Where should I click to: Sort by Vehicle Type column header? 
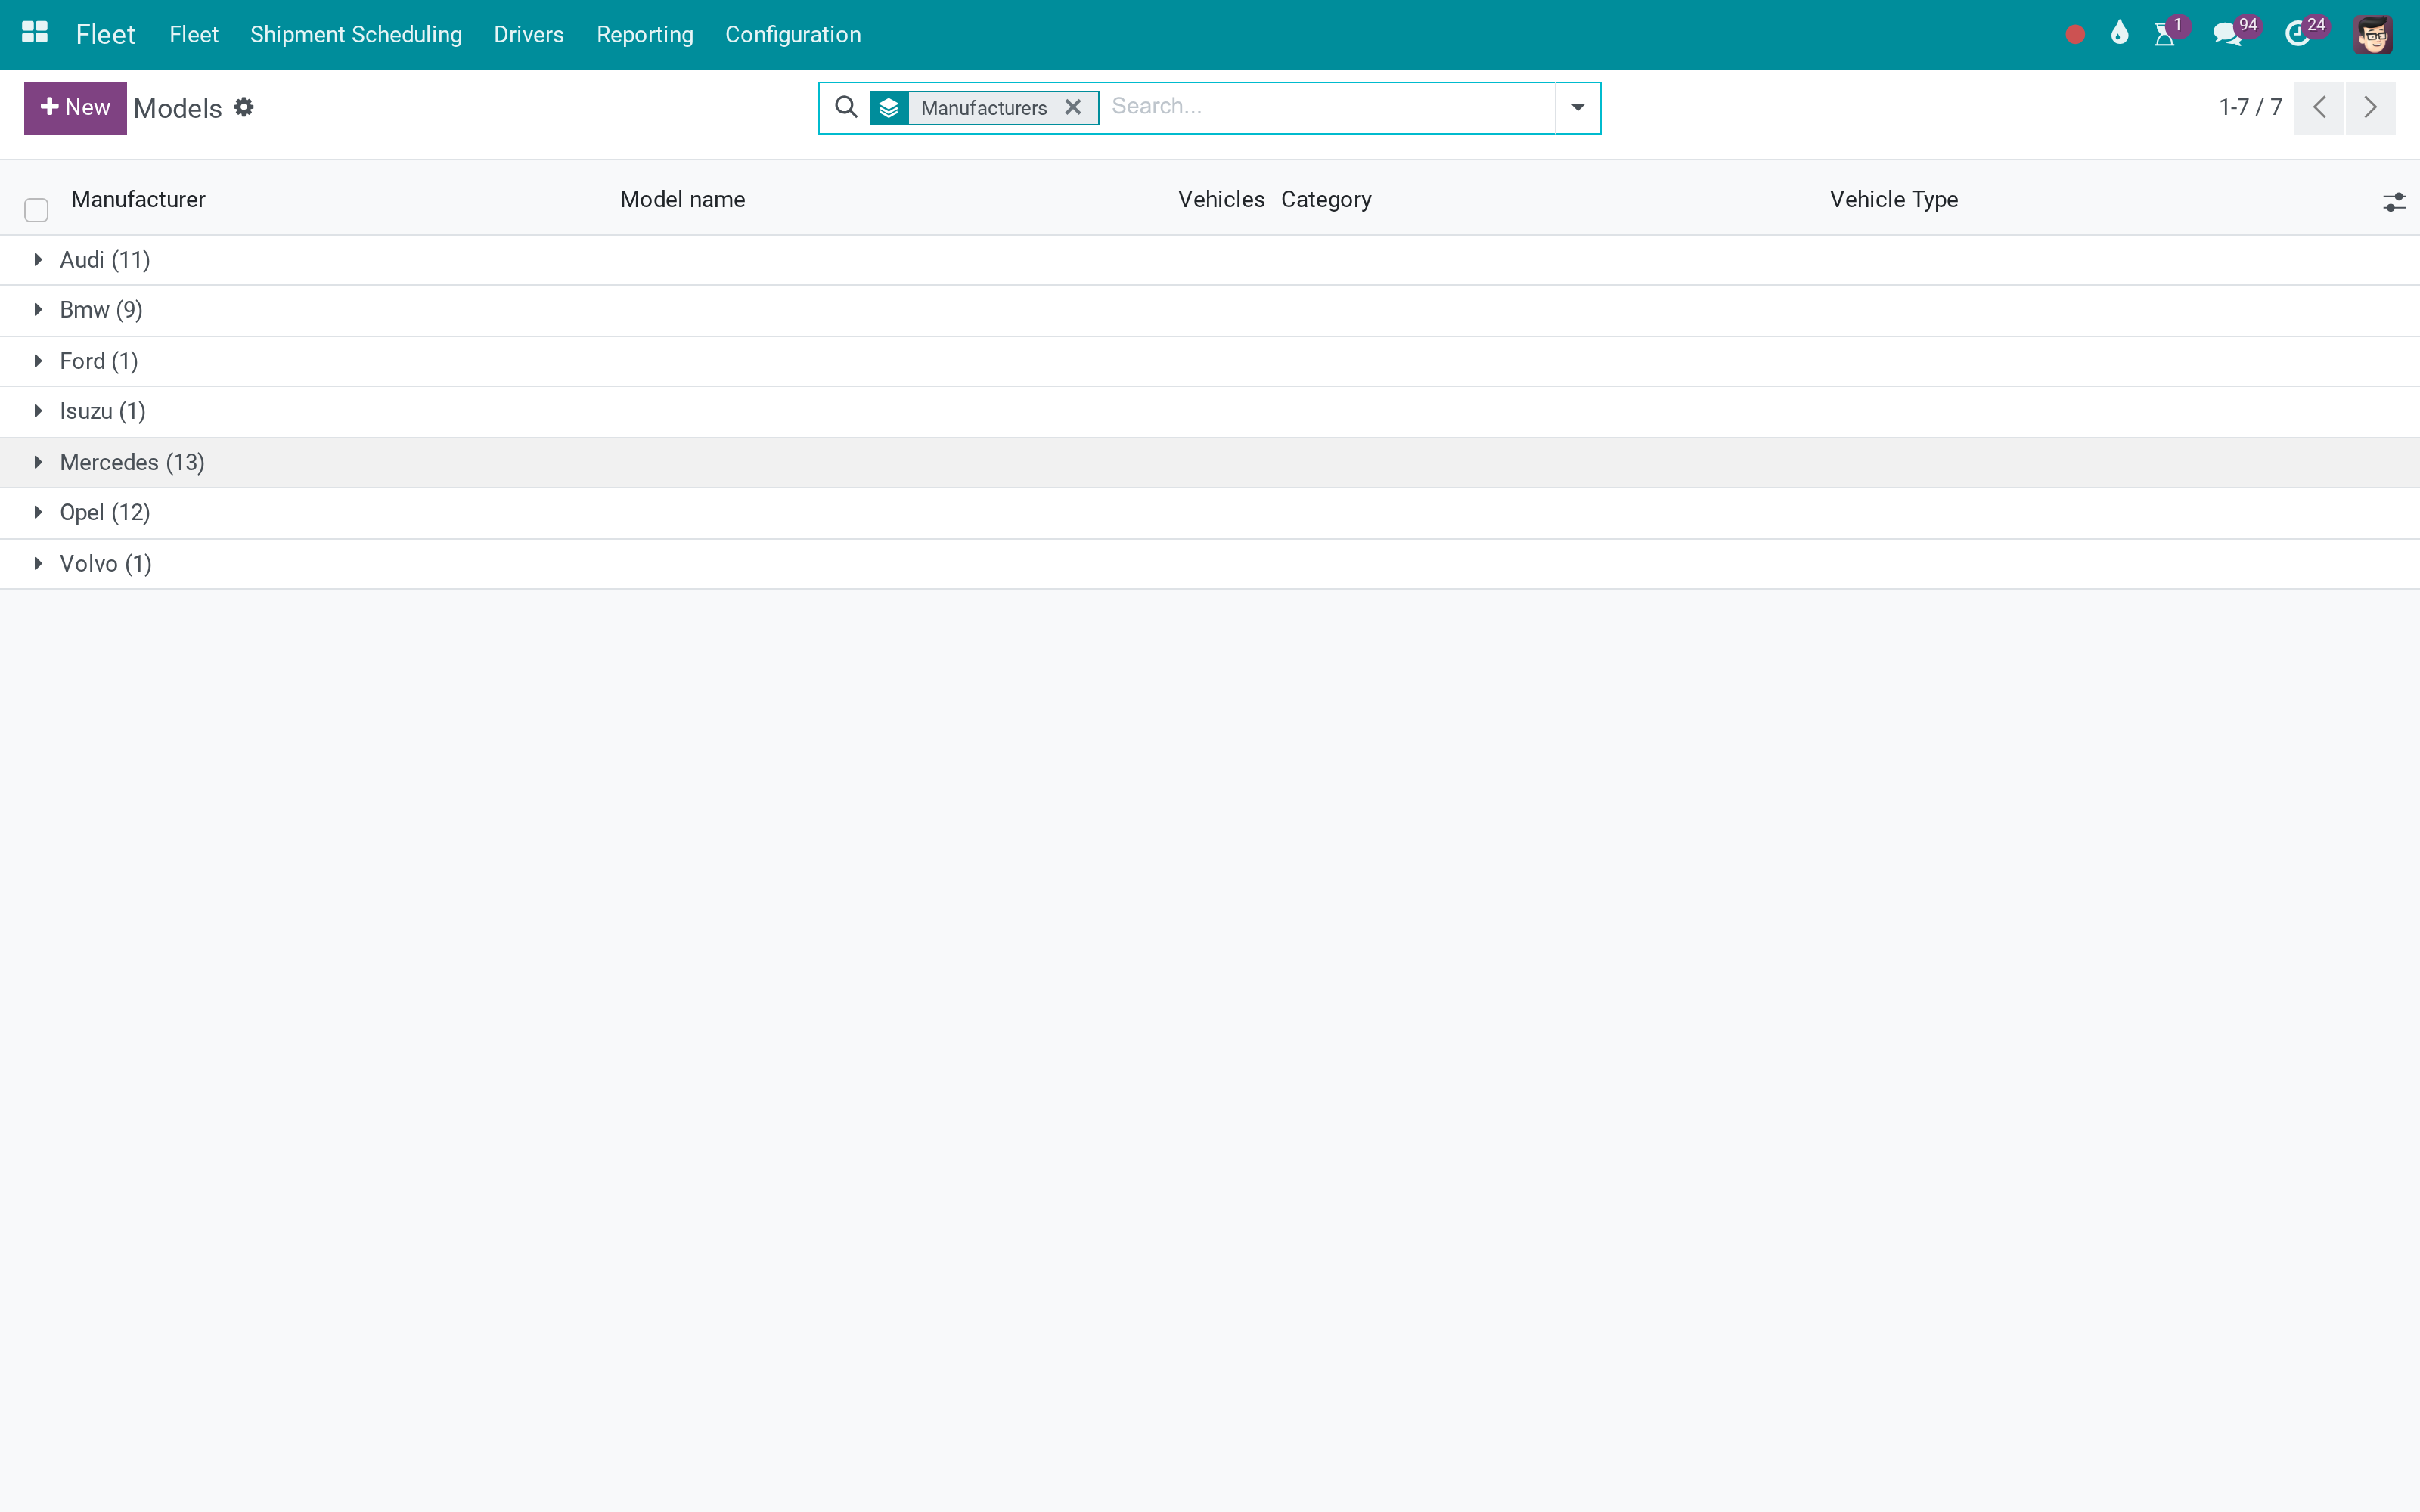1894,199
